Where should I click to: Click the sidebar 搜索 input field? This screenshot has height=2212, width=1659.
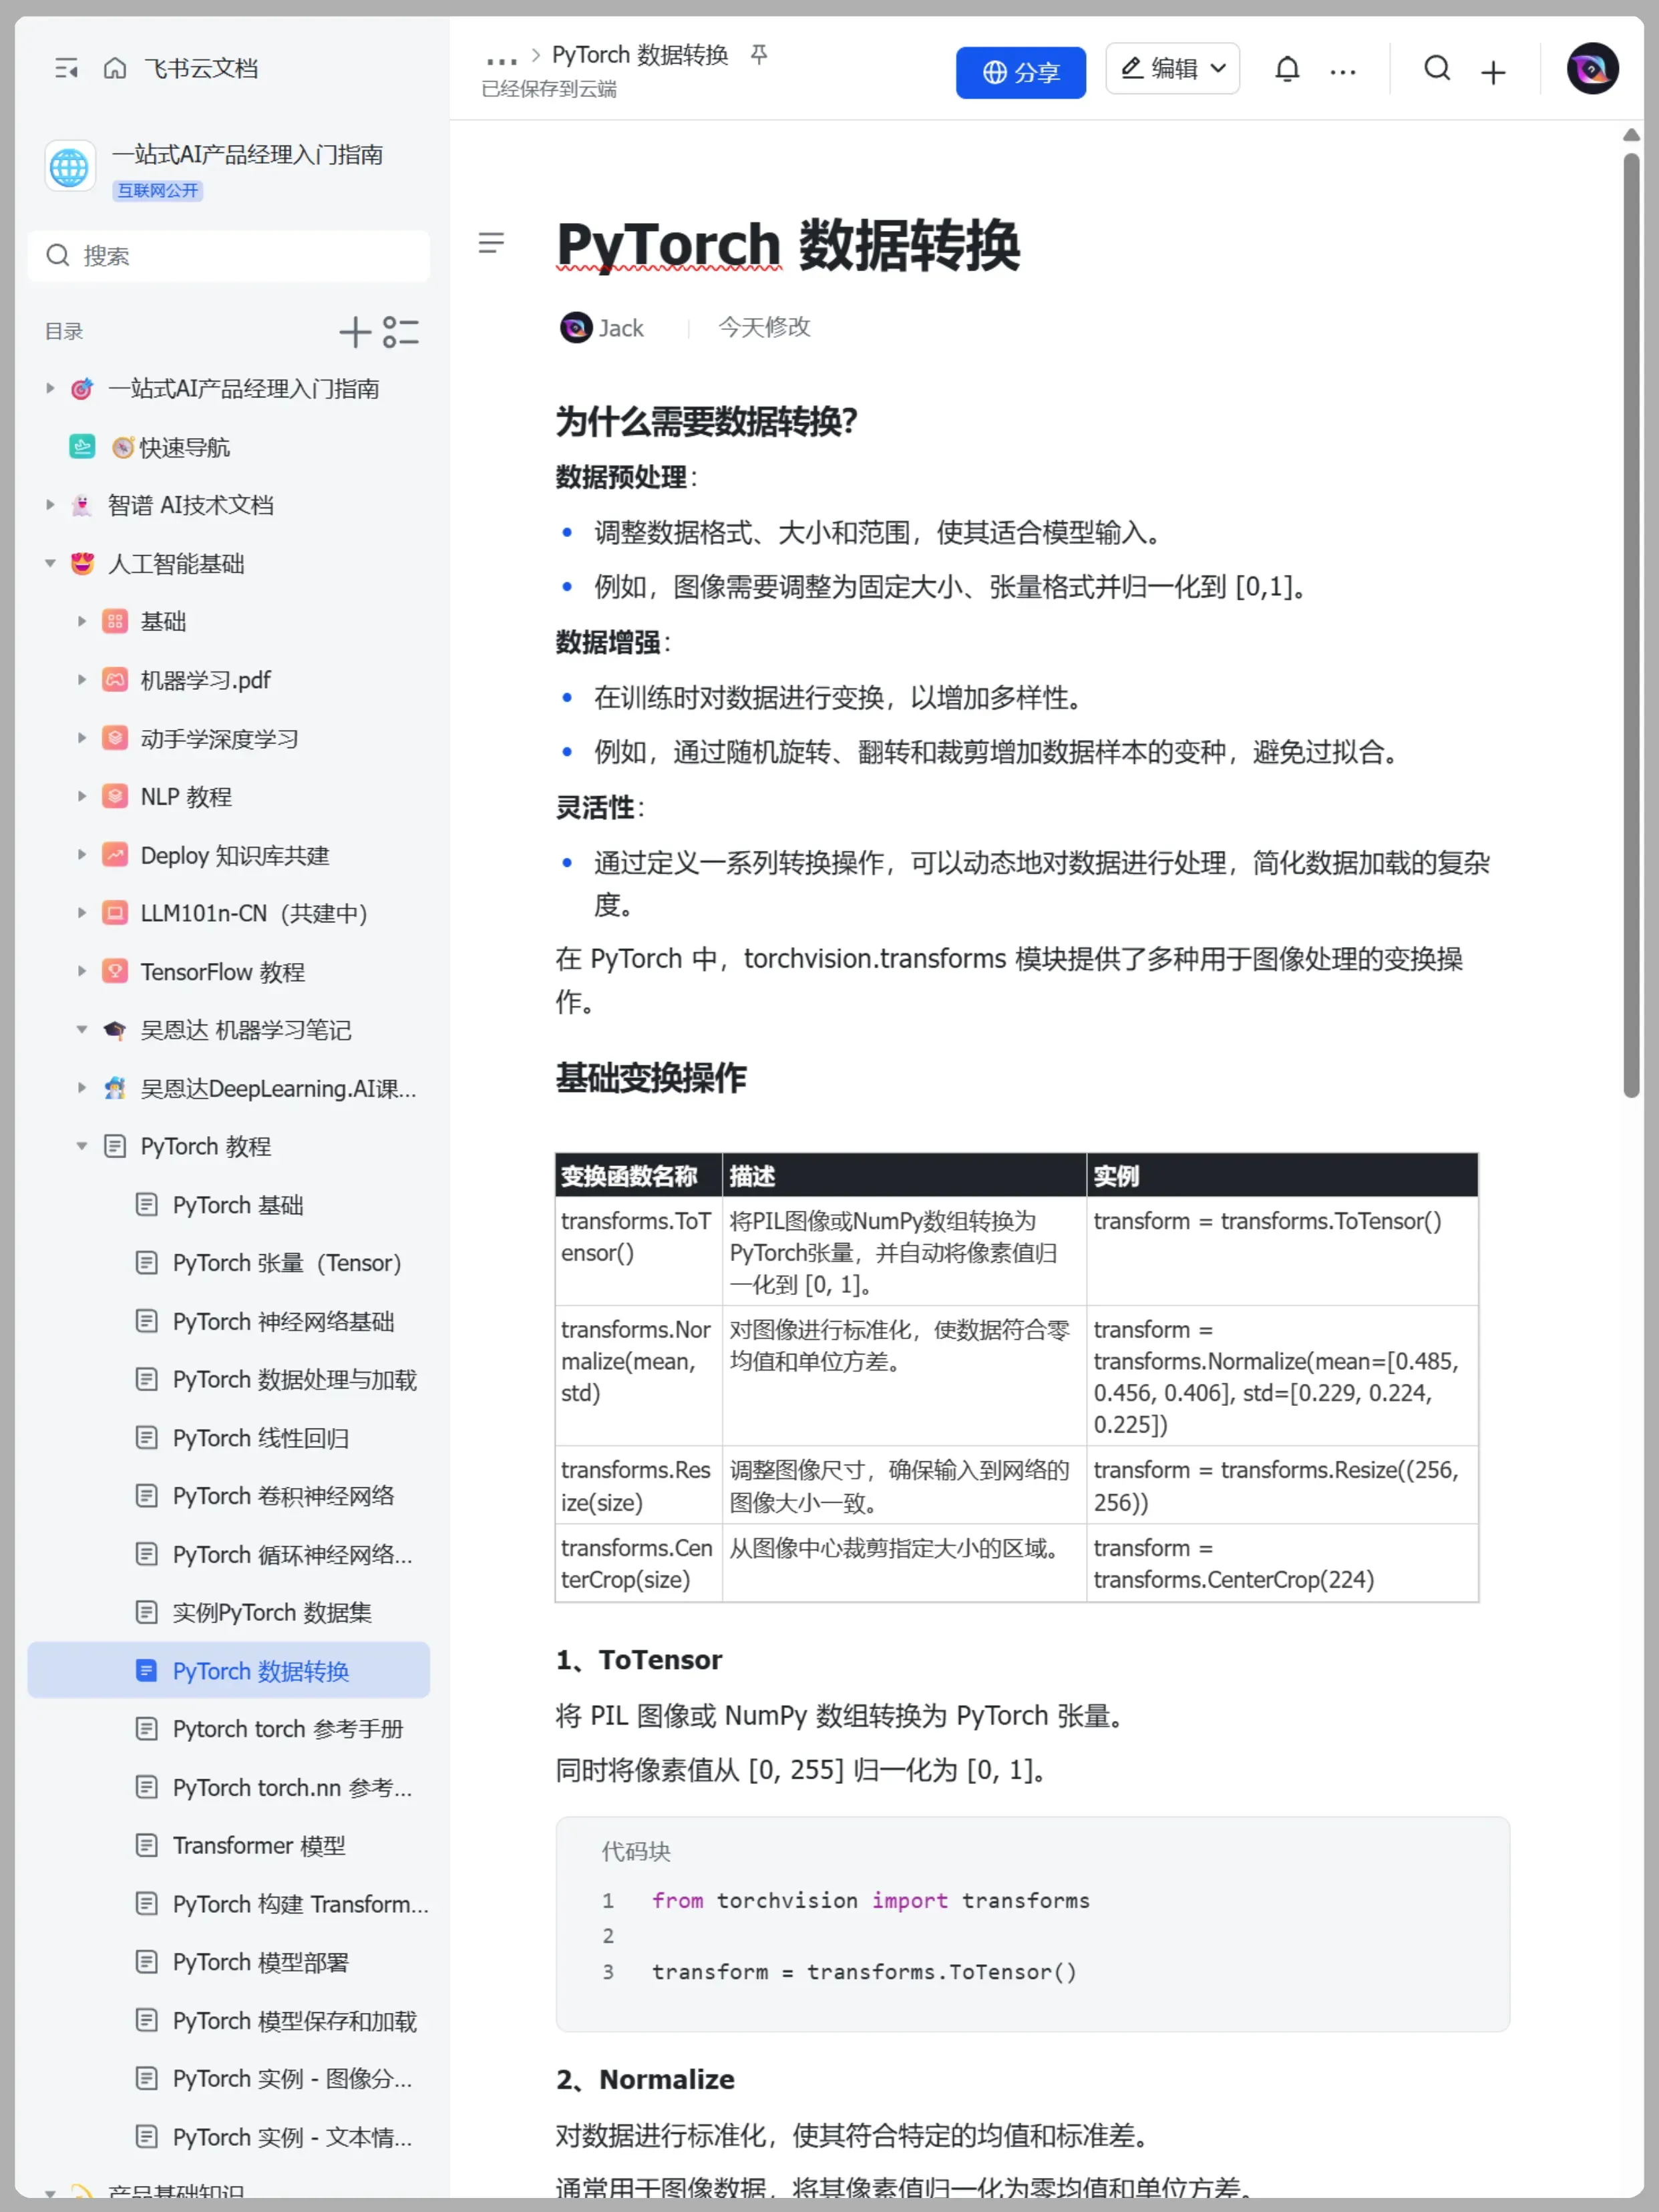(x=230, y=256)
